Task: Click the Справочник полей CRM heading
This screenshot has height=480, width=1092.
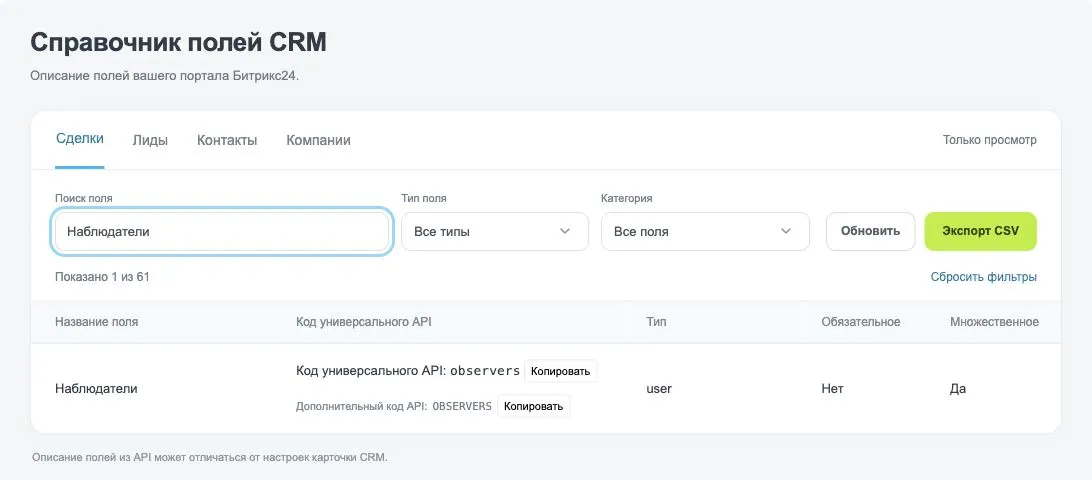Action: [x=178, y=42]
